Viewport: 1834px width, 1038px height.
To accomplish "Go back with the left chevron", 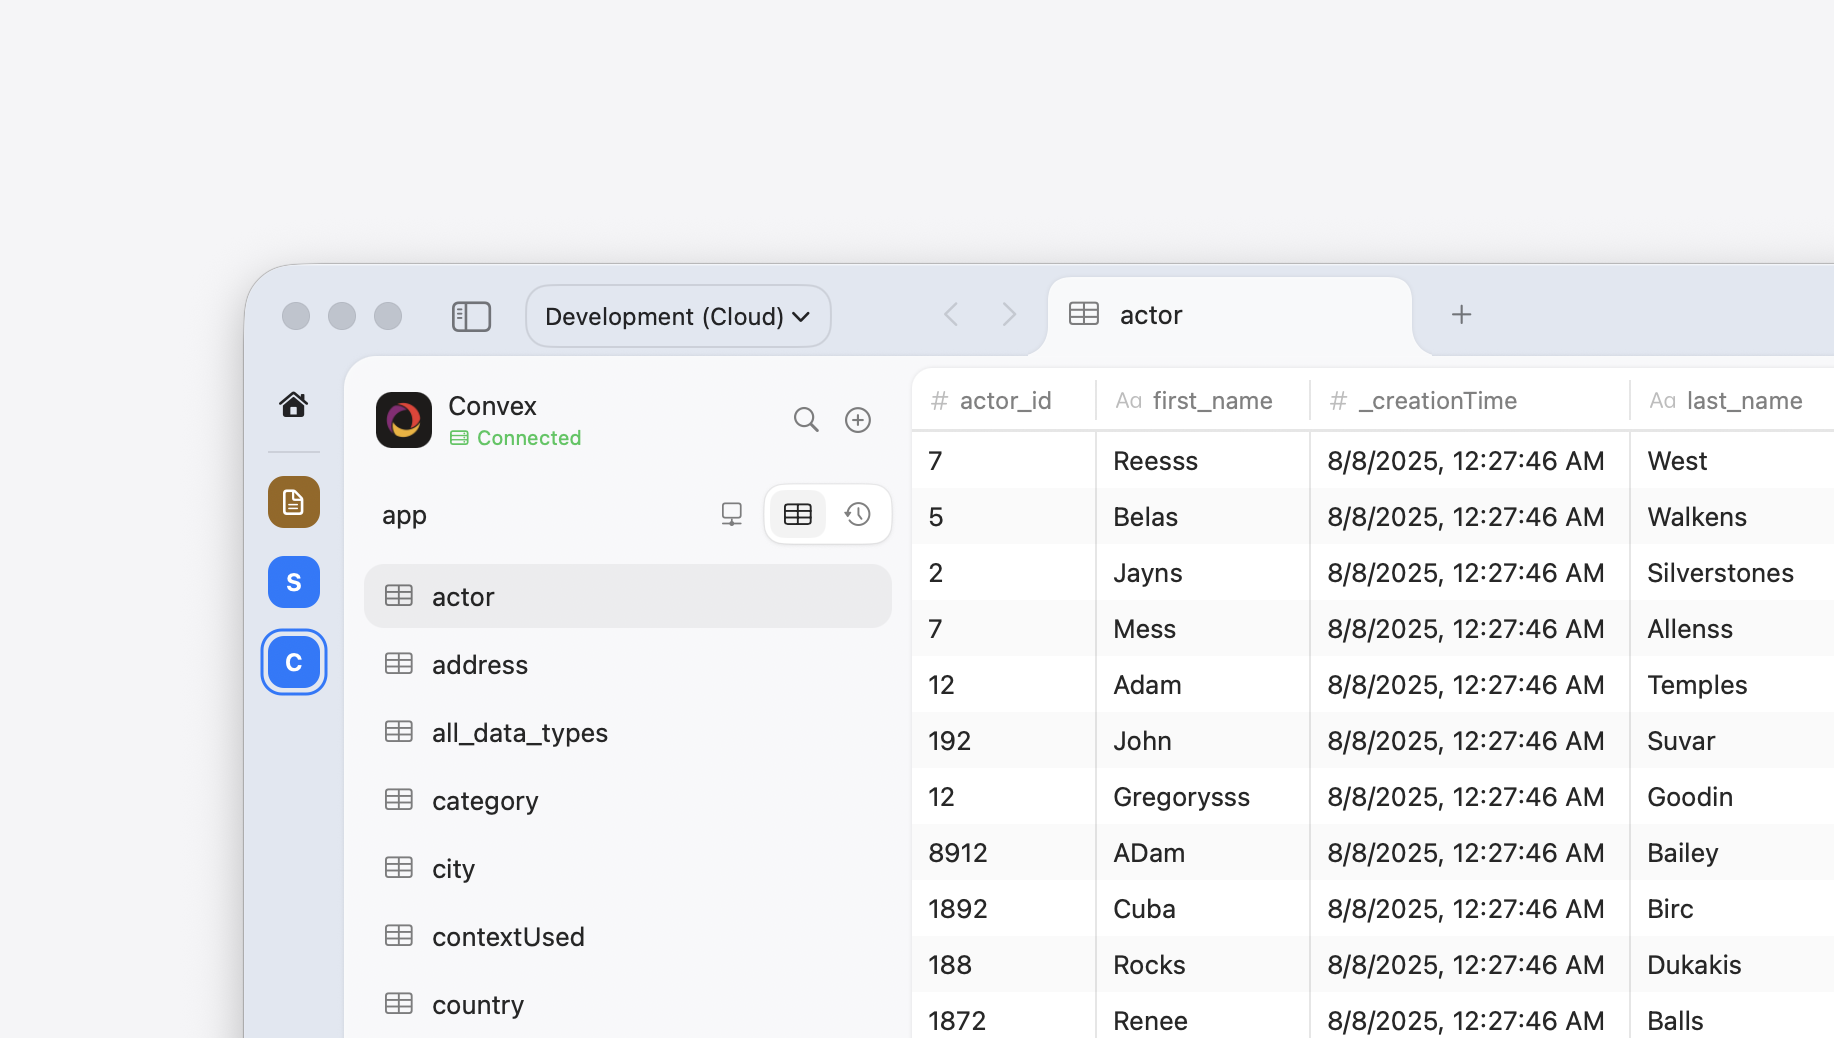I will pyautogui.click(x=951, y=315).
